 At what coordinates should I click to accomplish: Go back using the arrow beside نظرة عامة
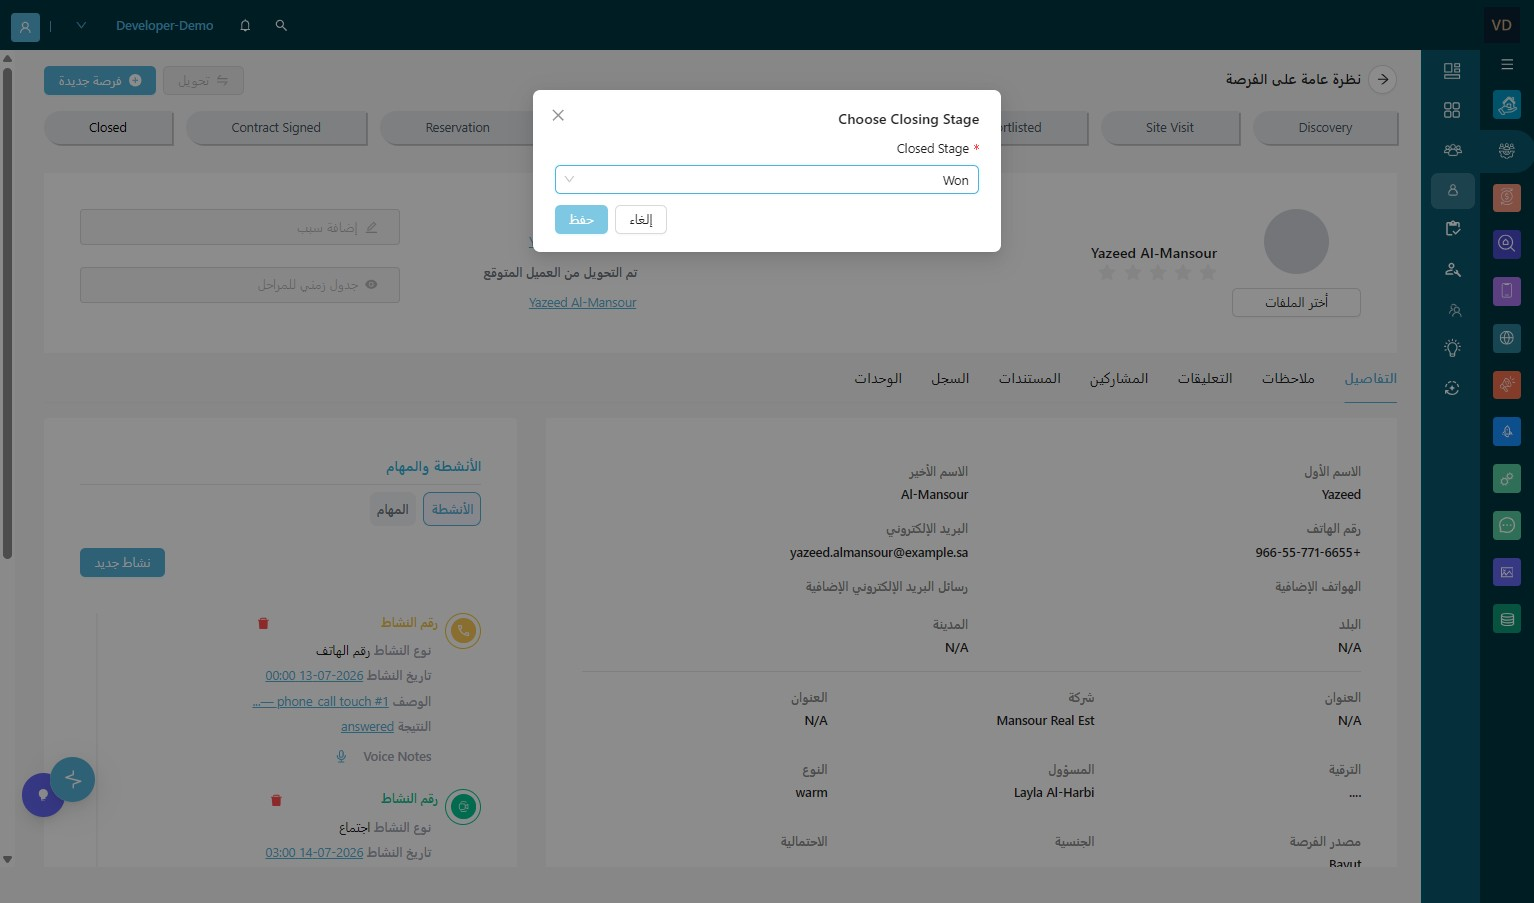point(1383,79)
